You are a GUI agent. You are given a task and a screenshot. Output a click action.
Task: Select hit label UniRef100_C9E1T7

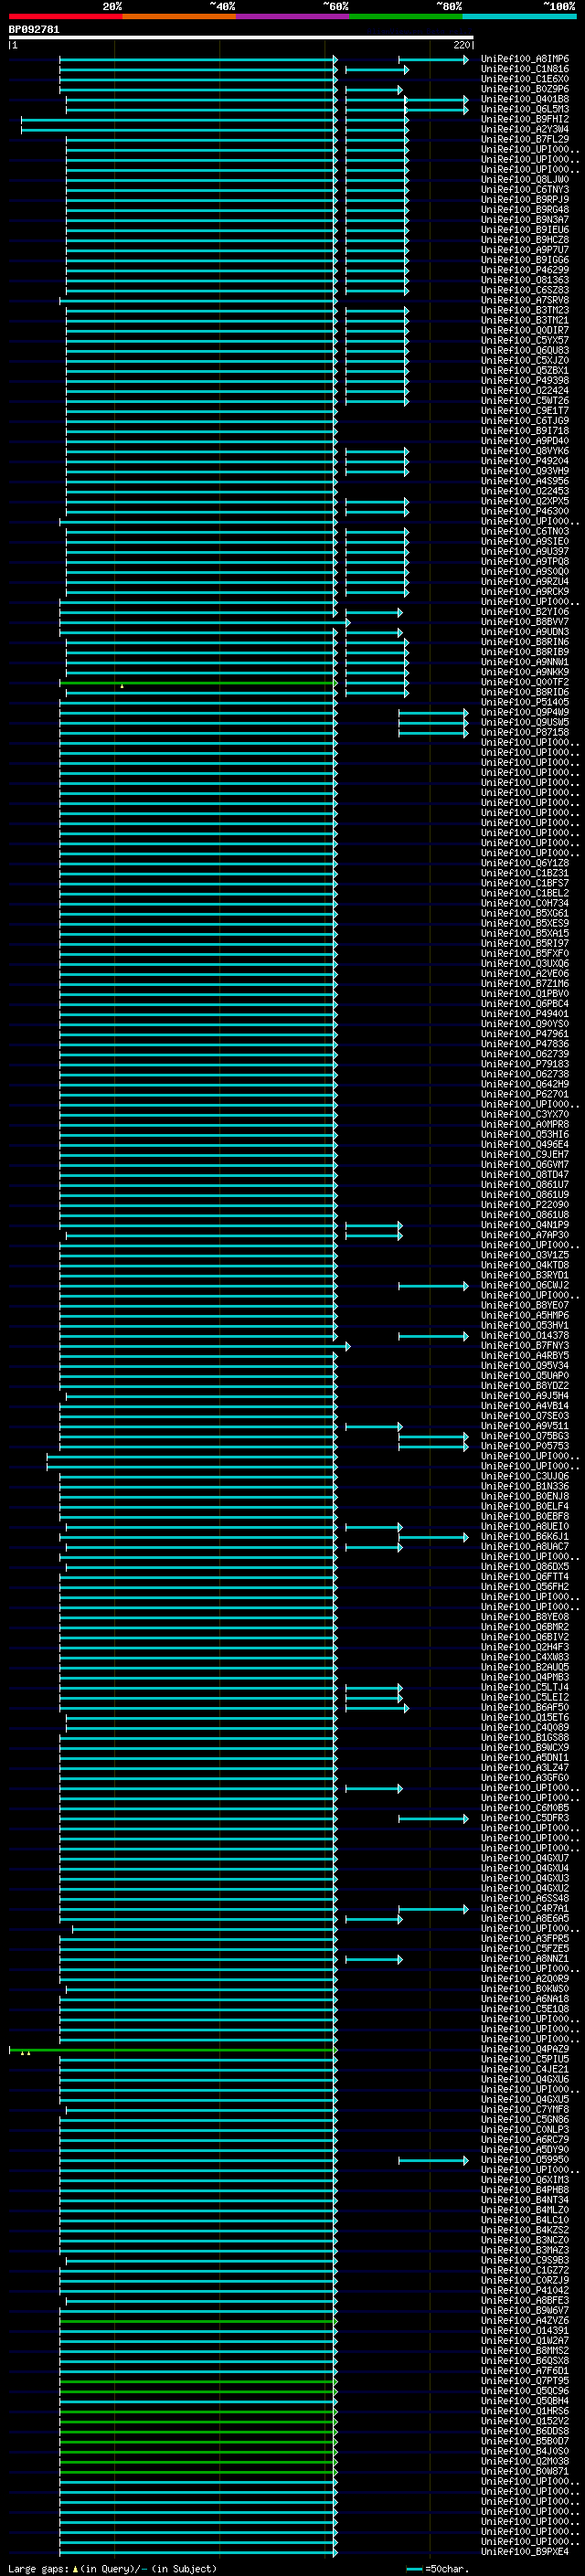click(x=525, y=410)
